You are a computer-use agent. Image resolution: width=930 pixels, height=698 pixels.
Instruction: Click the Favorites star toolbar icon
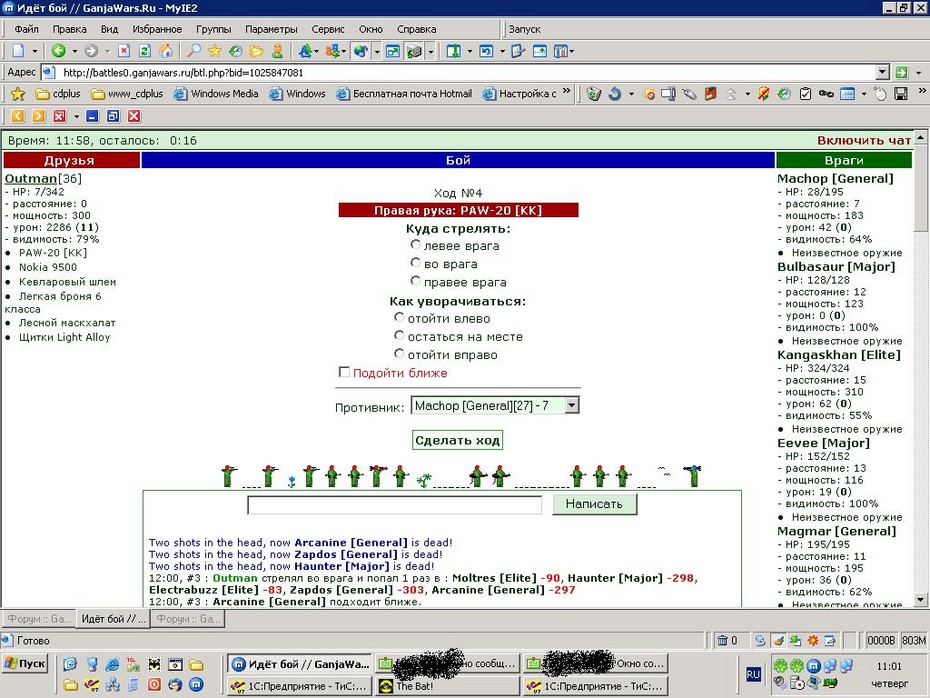[214, 51]
